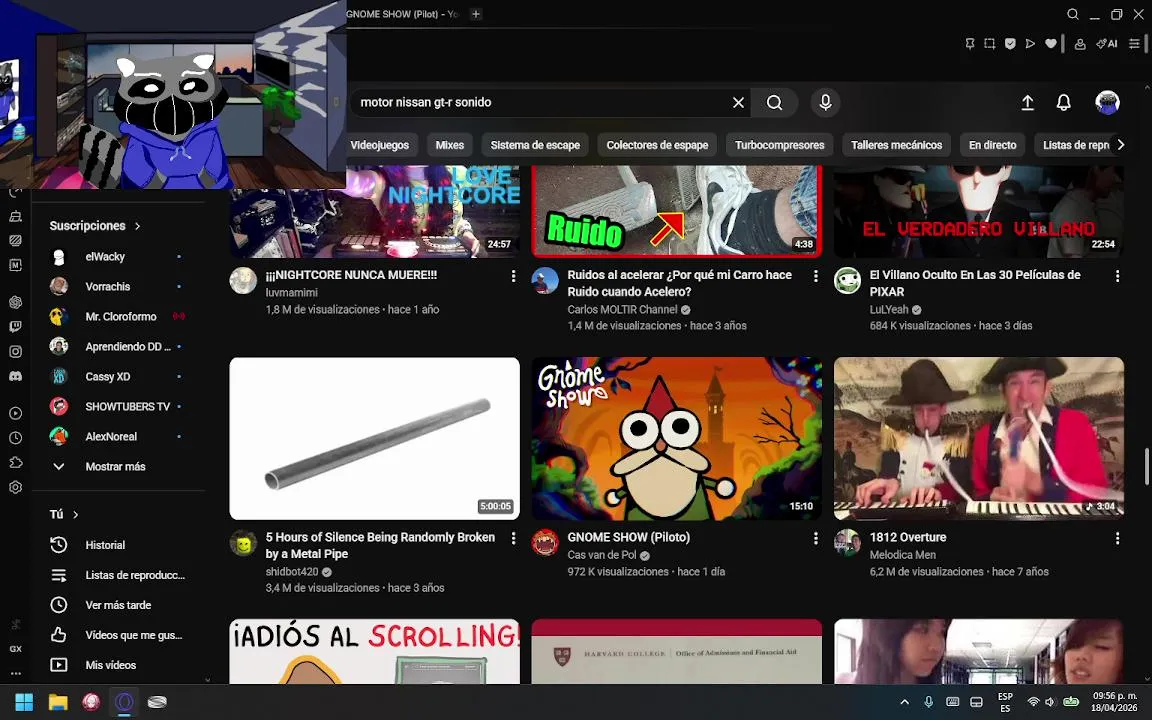1152x720 pixels.
Task: Start YouTube voice search microphone
Action: pos(825,102)
